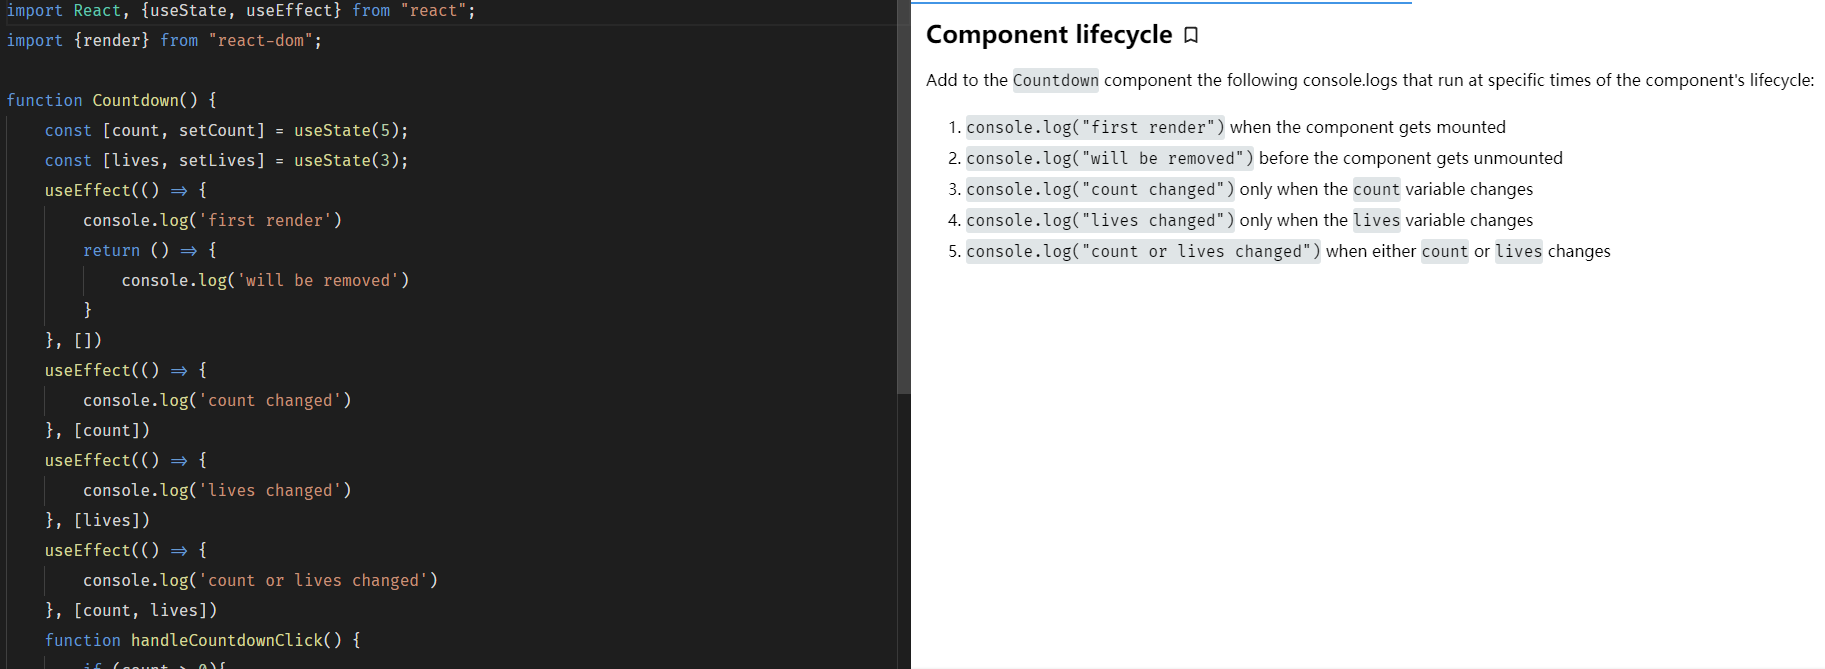Click the Countdown code tag in instructions

pos(1055,81)
